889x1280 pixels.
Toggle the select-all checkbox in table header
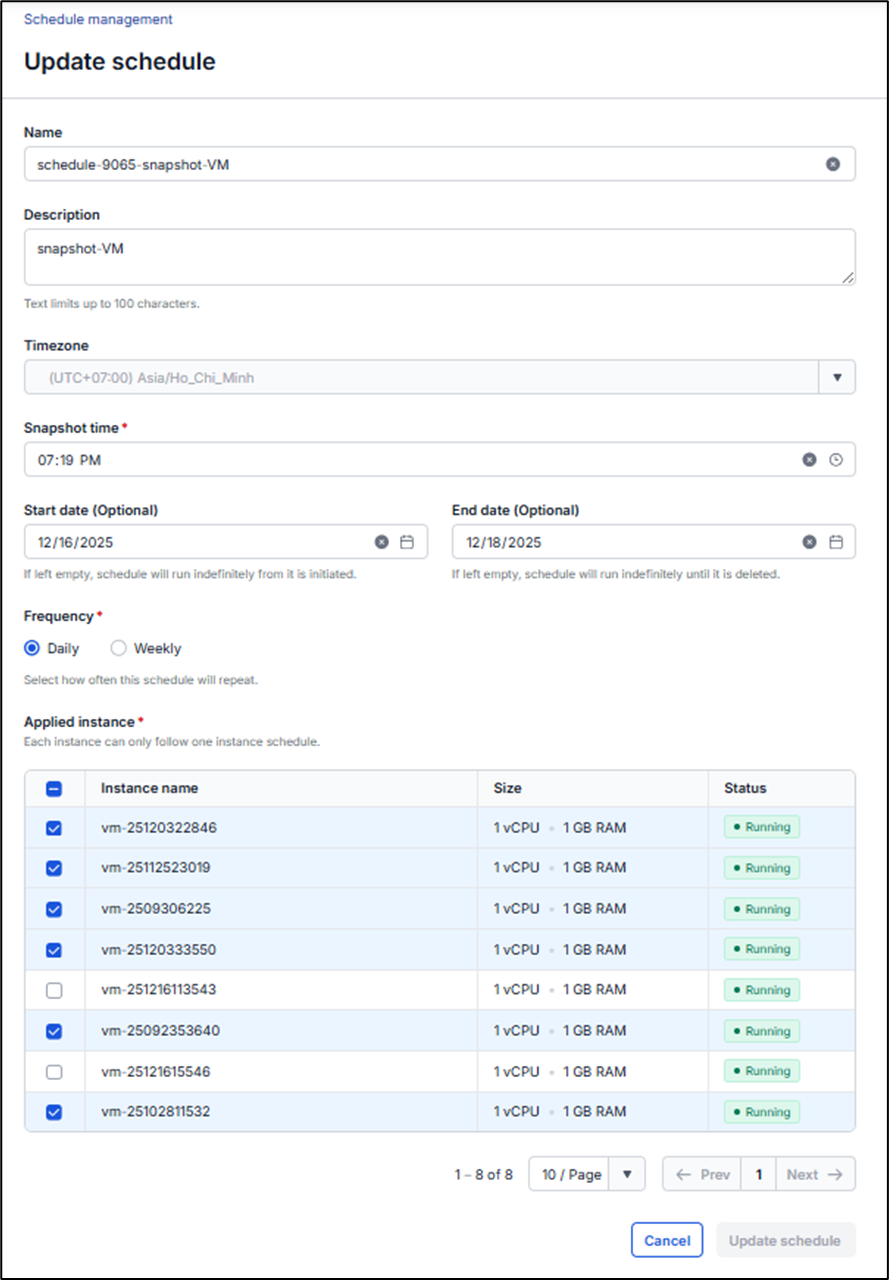click(54, 788)
